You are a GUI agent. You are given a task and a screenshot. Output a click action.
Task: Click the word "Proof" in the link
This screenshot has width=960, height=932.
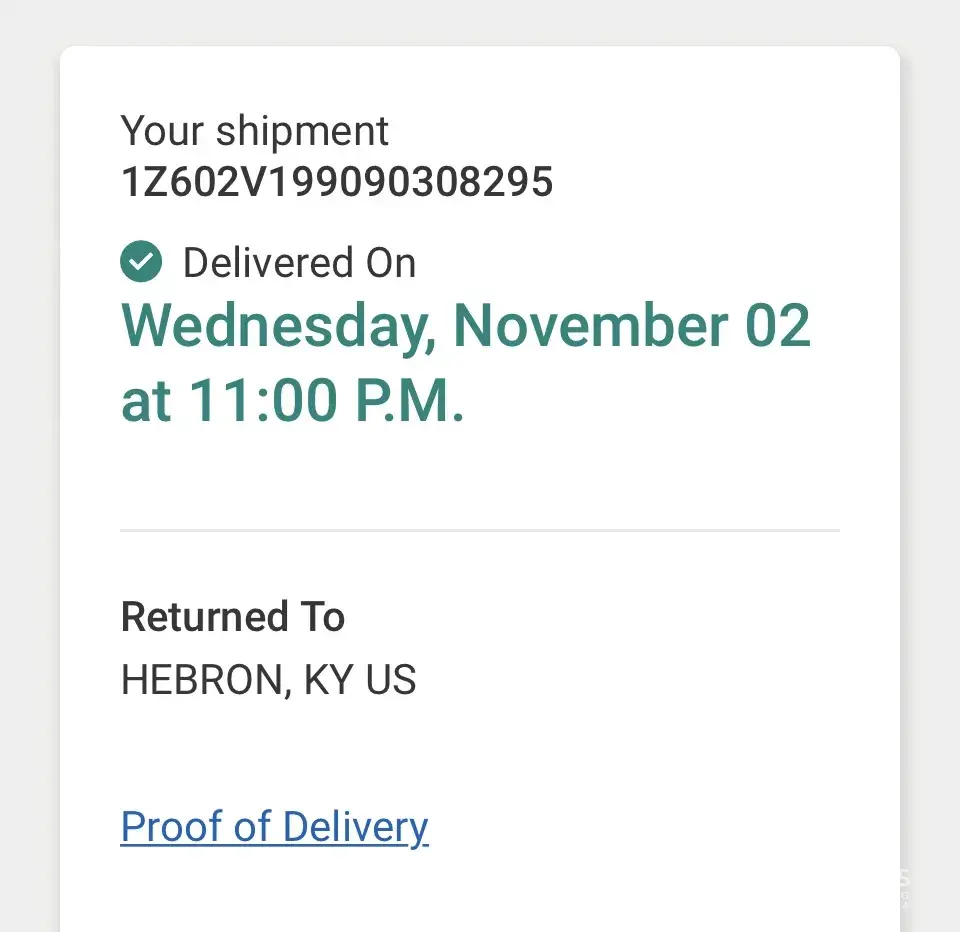click(159, 827)
